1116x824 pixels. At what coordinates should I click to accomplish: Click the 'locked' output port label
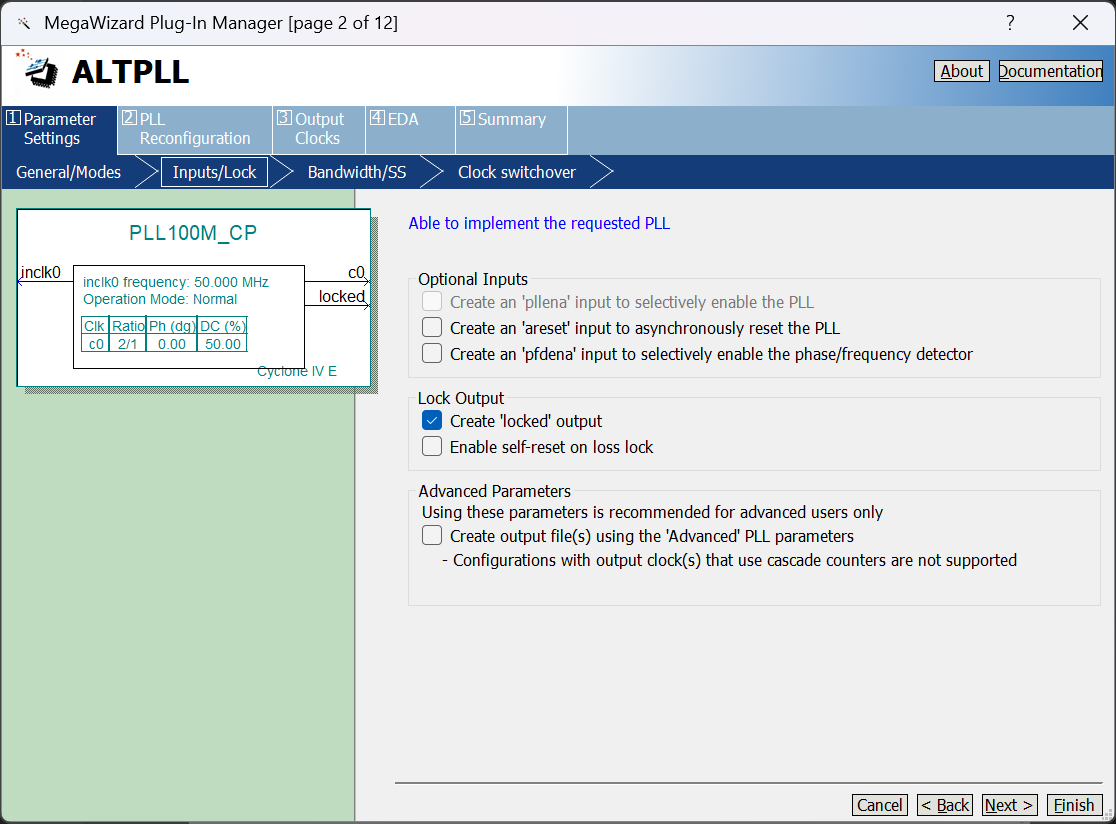tap(342, 296)
